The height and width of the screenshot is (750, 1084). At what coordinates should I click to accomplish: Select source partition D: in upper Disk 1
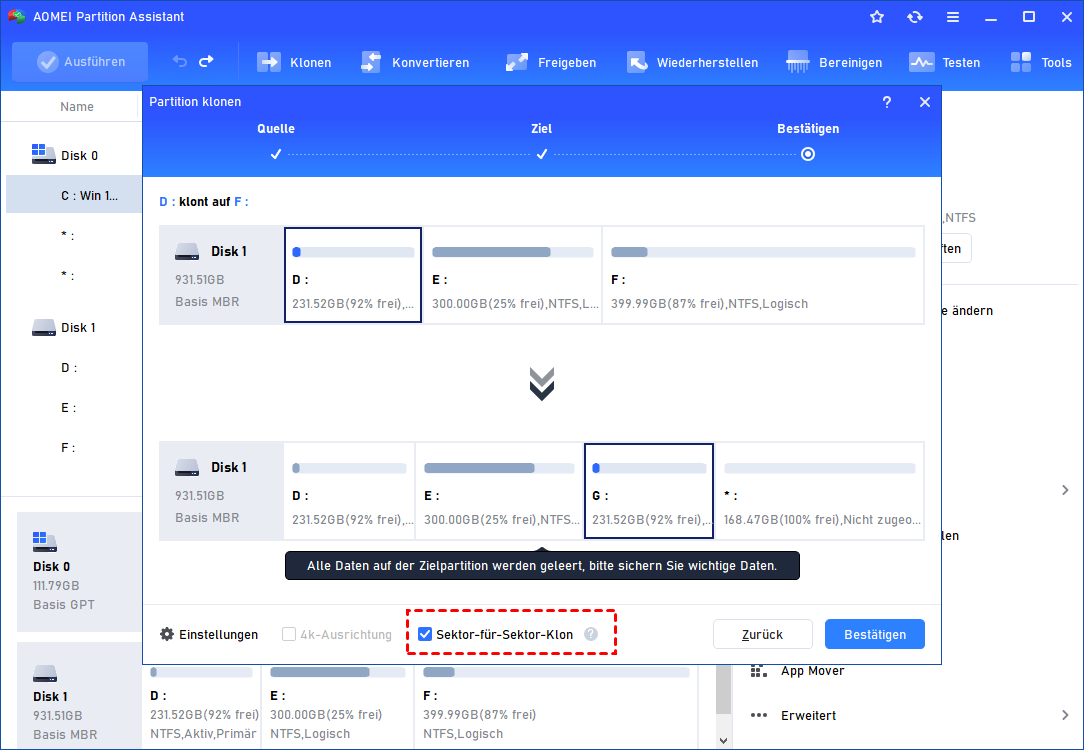click(x=353, y=275)
